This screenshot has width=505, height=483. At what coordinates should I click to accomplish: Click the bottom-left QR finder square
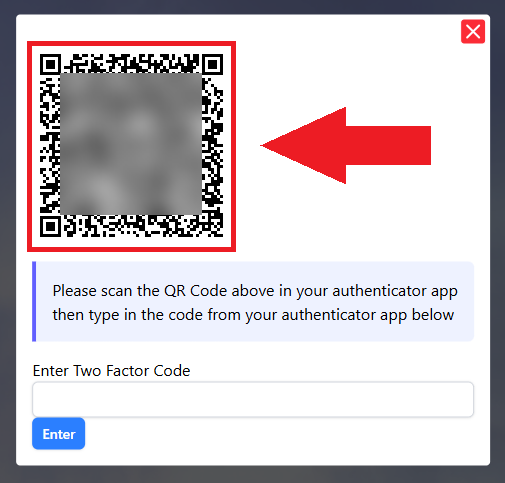coord(50,226)
